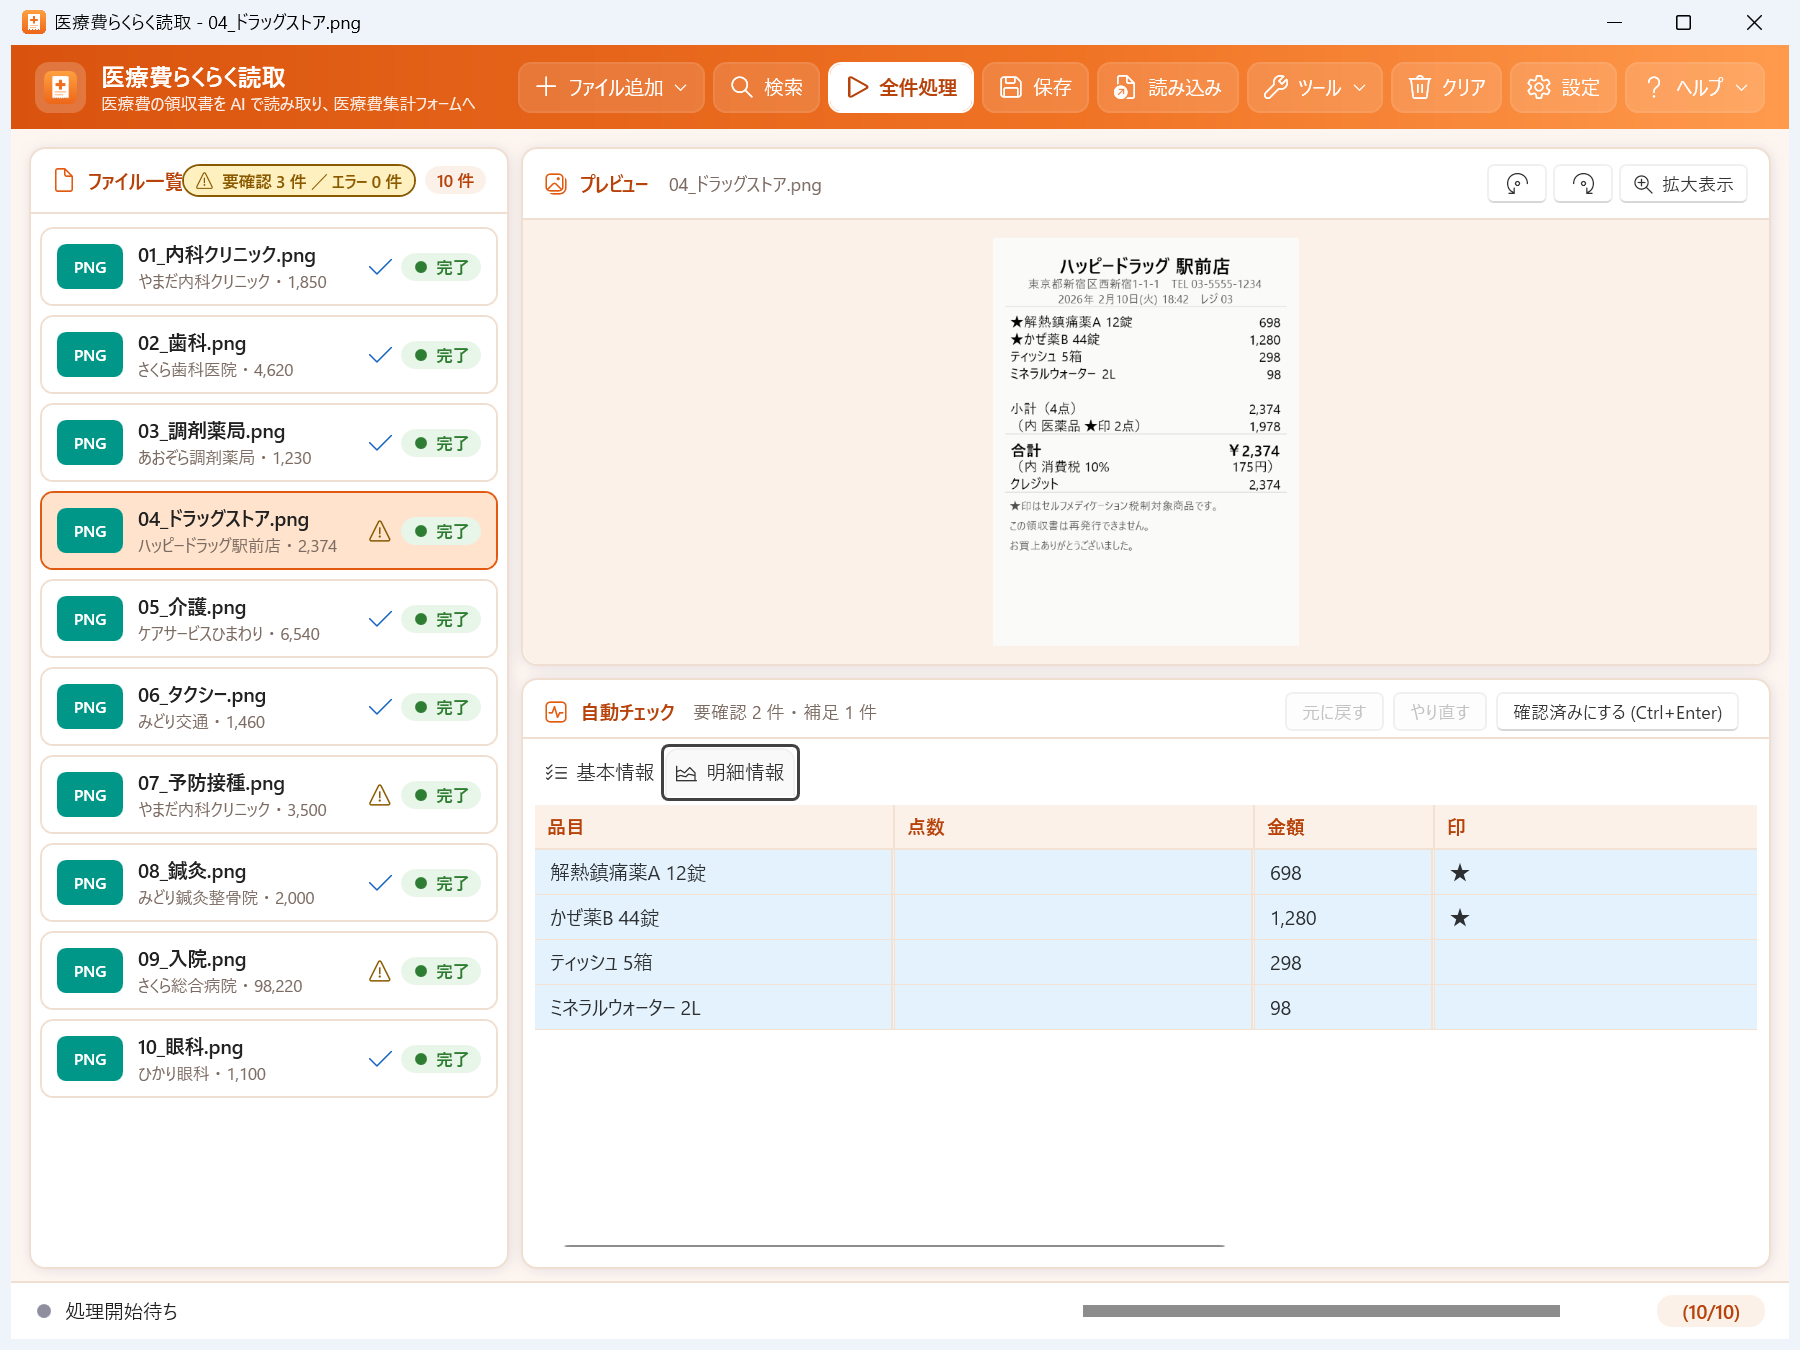Screen dimensions: 1800x1350
Task: Click the bottom progress bar
Action: (1321, 1311)
